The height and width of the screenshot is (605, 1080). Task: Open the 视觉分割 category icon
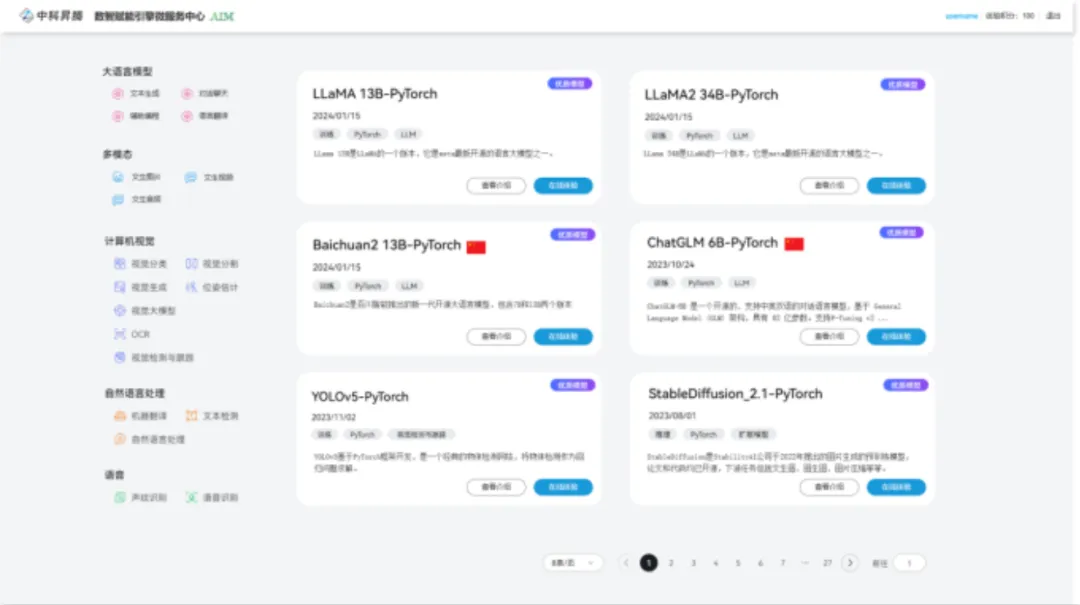[x=191, y=264]
